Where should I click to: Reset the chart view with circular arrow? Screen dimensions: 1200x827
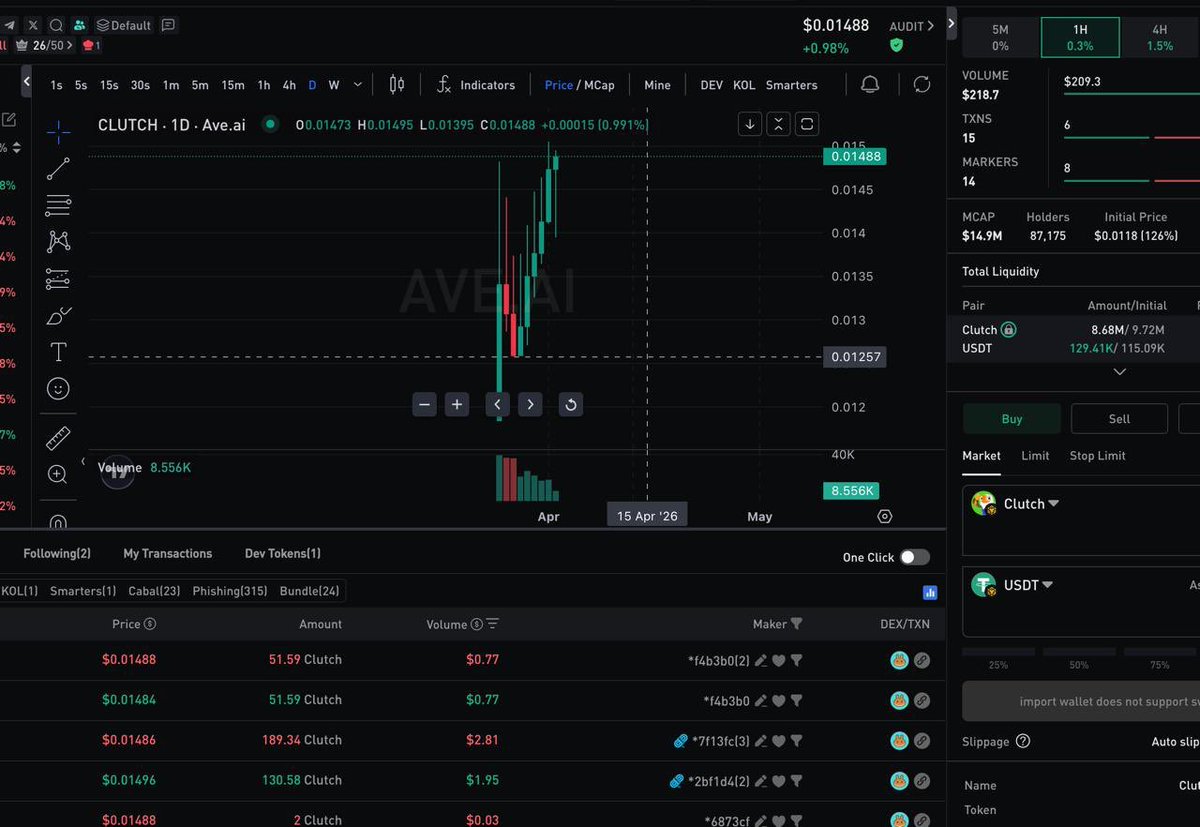point(570,404)
